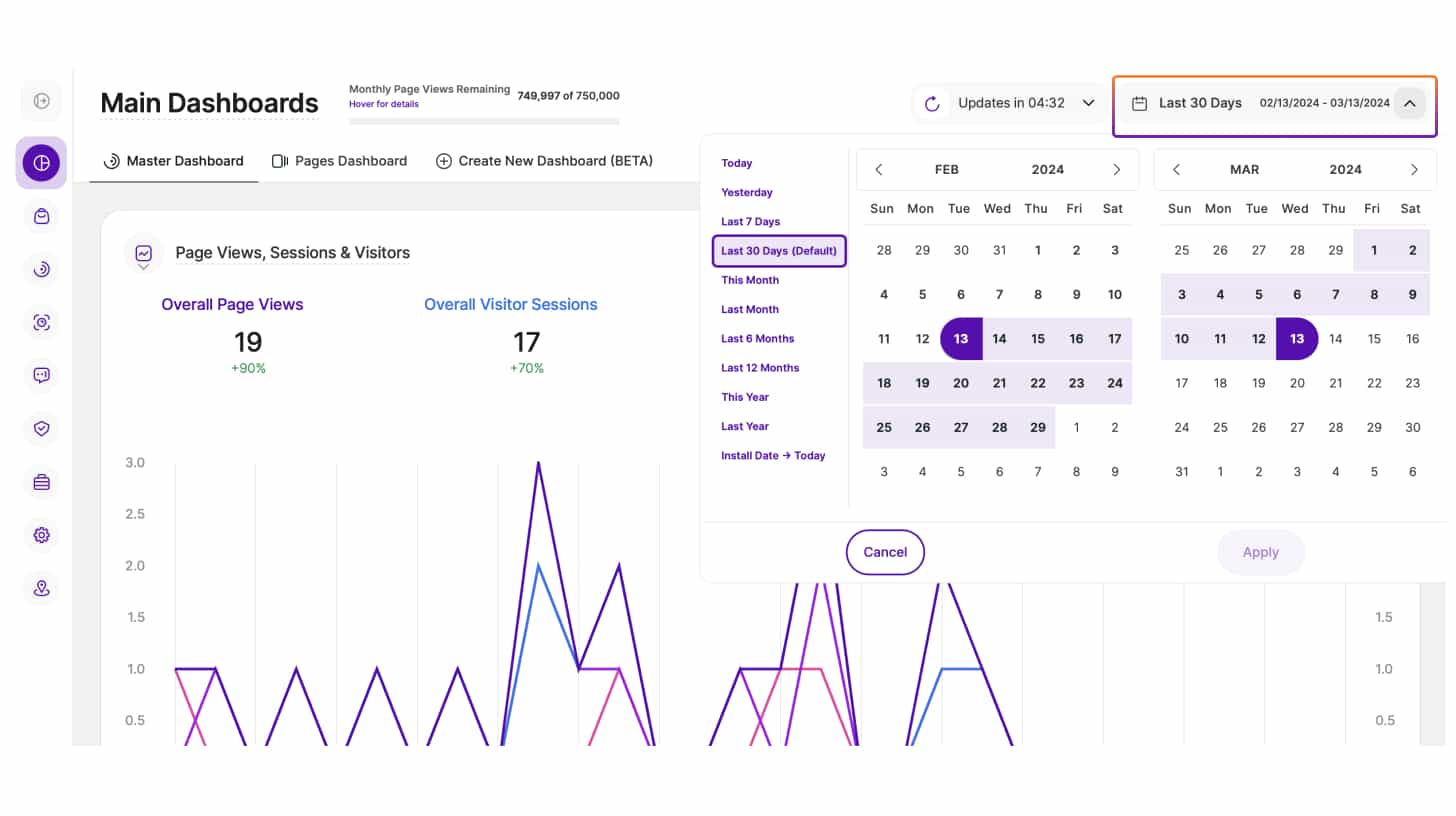Collapse the Last 30 Days date picker
This screenshot has width=1456, height=816.
(1409, 103)
